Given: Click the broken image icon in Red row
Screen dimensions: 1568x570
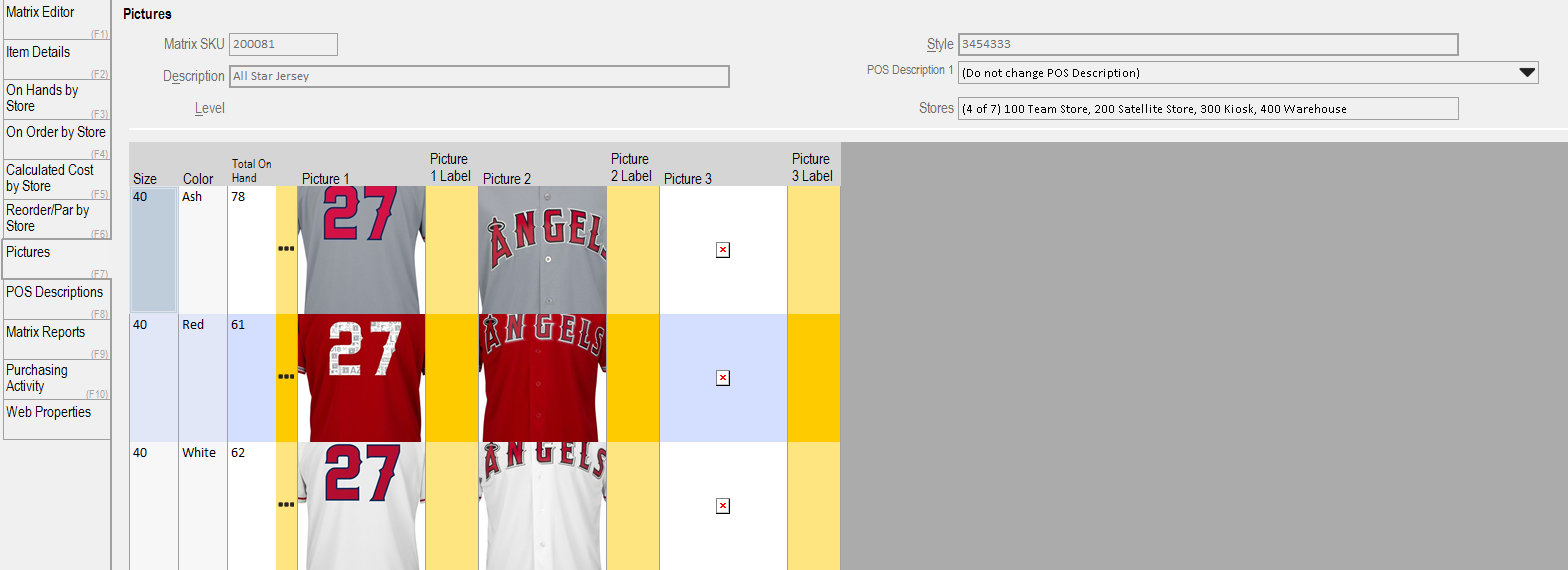Looking at the screenshot, I should (723, 378).
